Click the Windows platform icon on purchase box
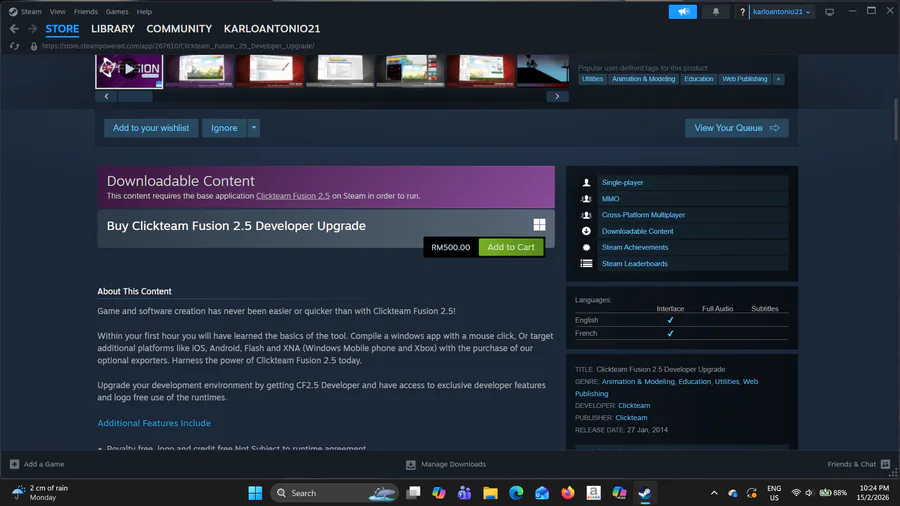The width and height of the screenshot is (900, 506). coord(540,225)
